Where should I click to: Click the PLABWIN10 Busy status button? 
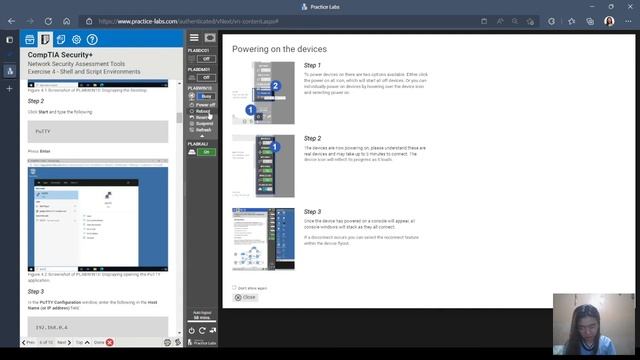point(206,96)
